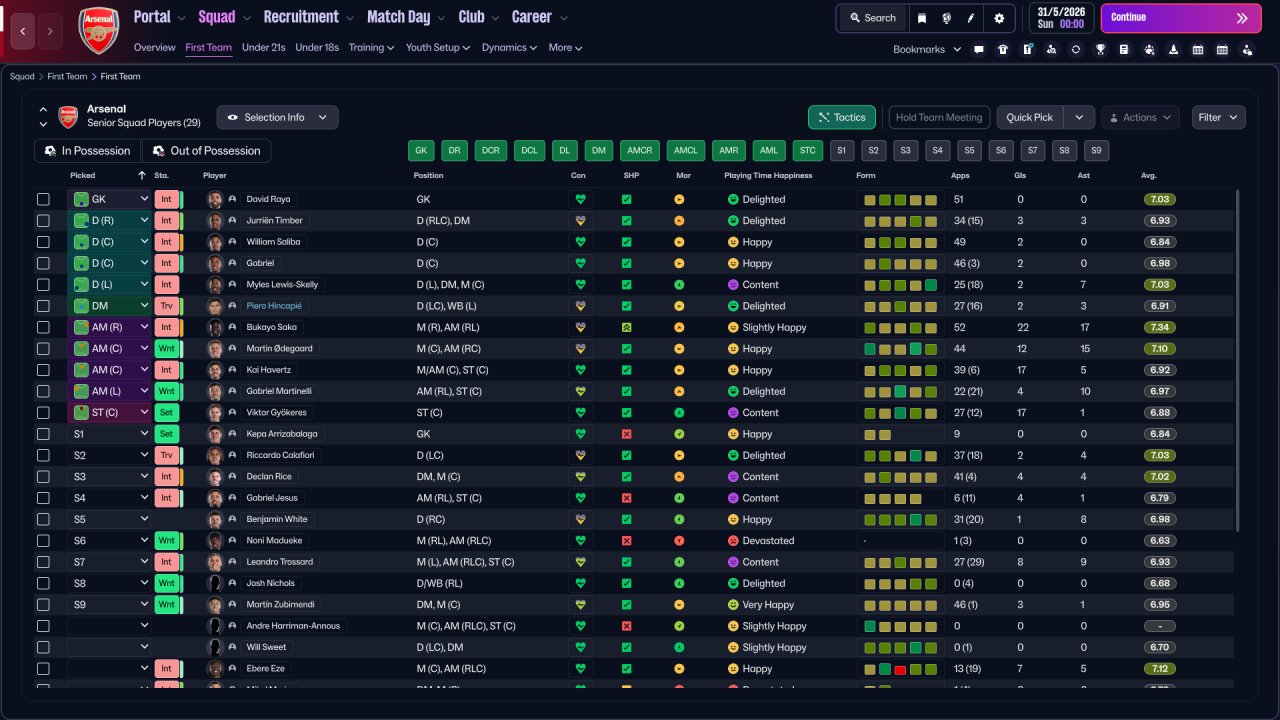1280x720 pixels.
Task: Click the globe icon in top bar
Action: point(946,18)
